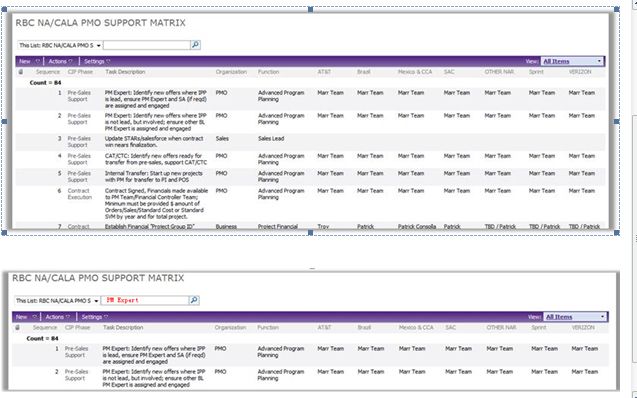Click the top-center selection handle of upper image

click(x=310, y=9)
